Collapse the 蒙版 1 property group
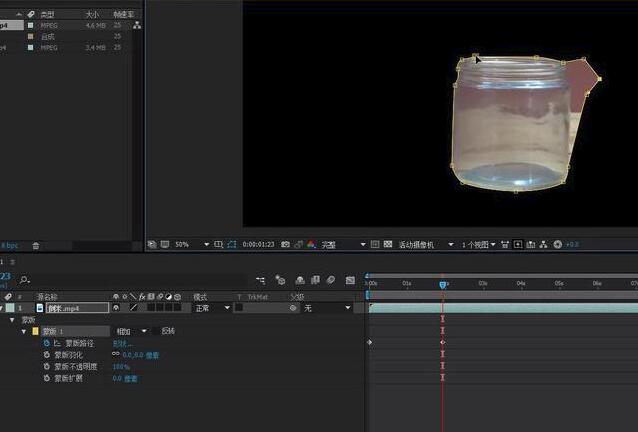The height and width of the screenshot is (432, 638). 24,331
